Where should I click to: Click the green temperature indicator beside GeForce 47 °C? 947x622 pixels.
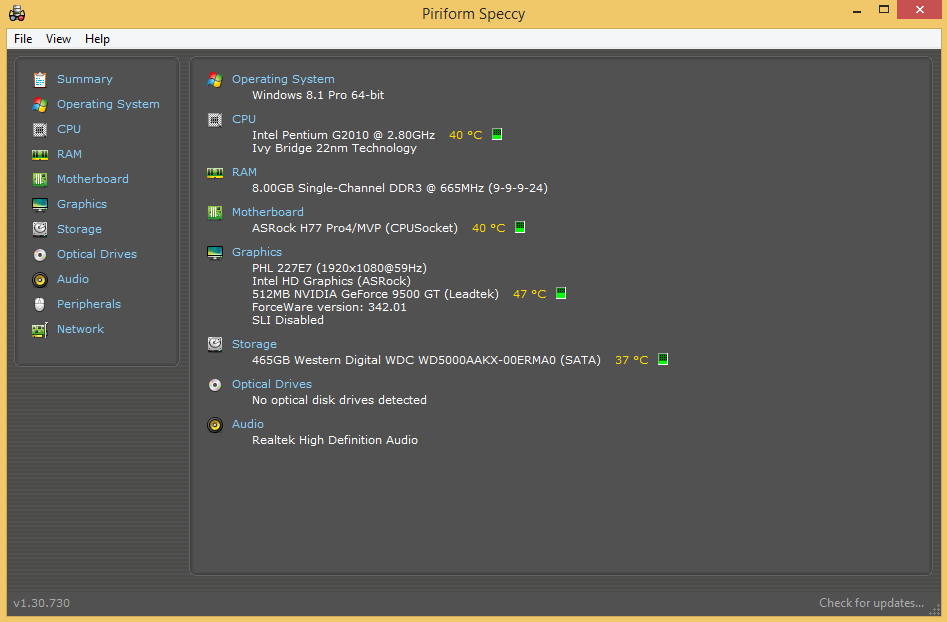561,293
